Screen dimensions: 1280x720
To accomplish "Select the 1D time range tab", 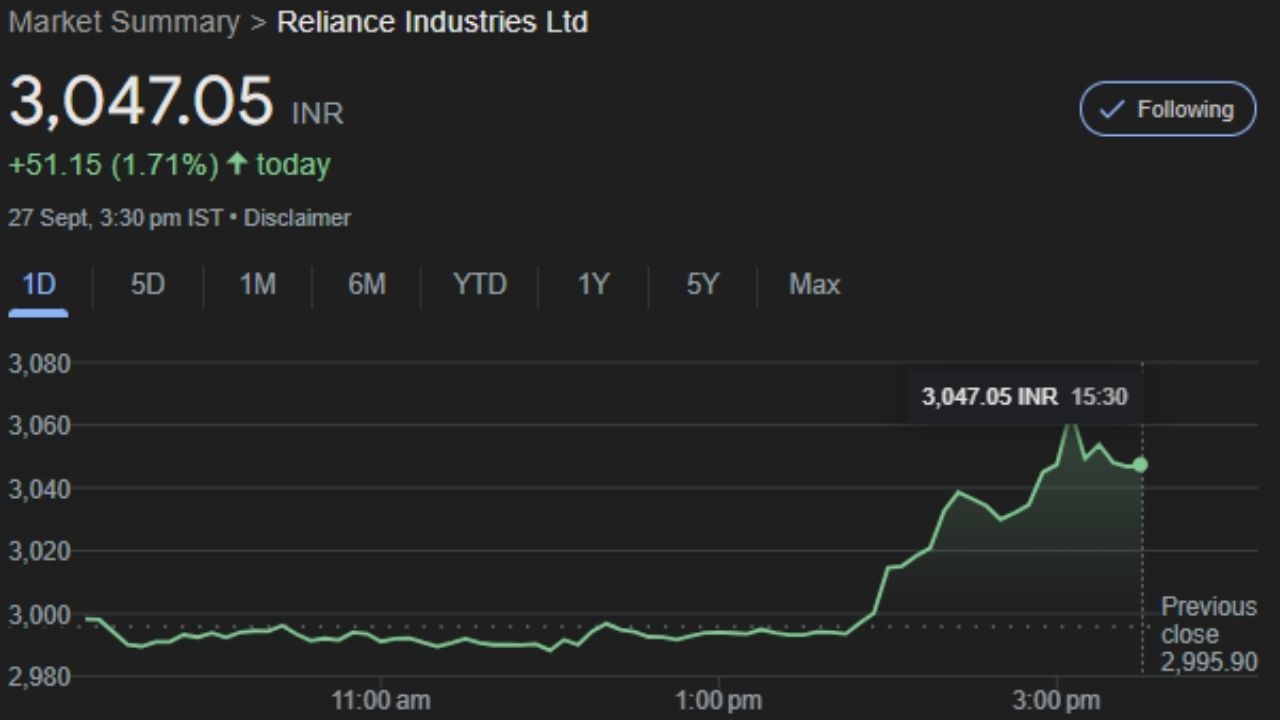I will click(x=38, y=285).
